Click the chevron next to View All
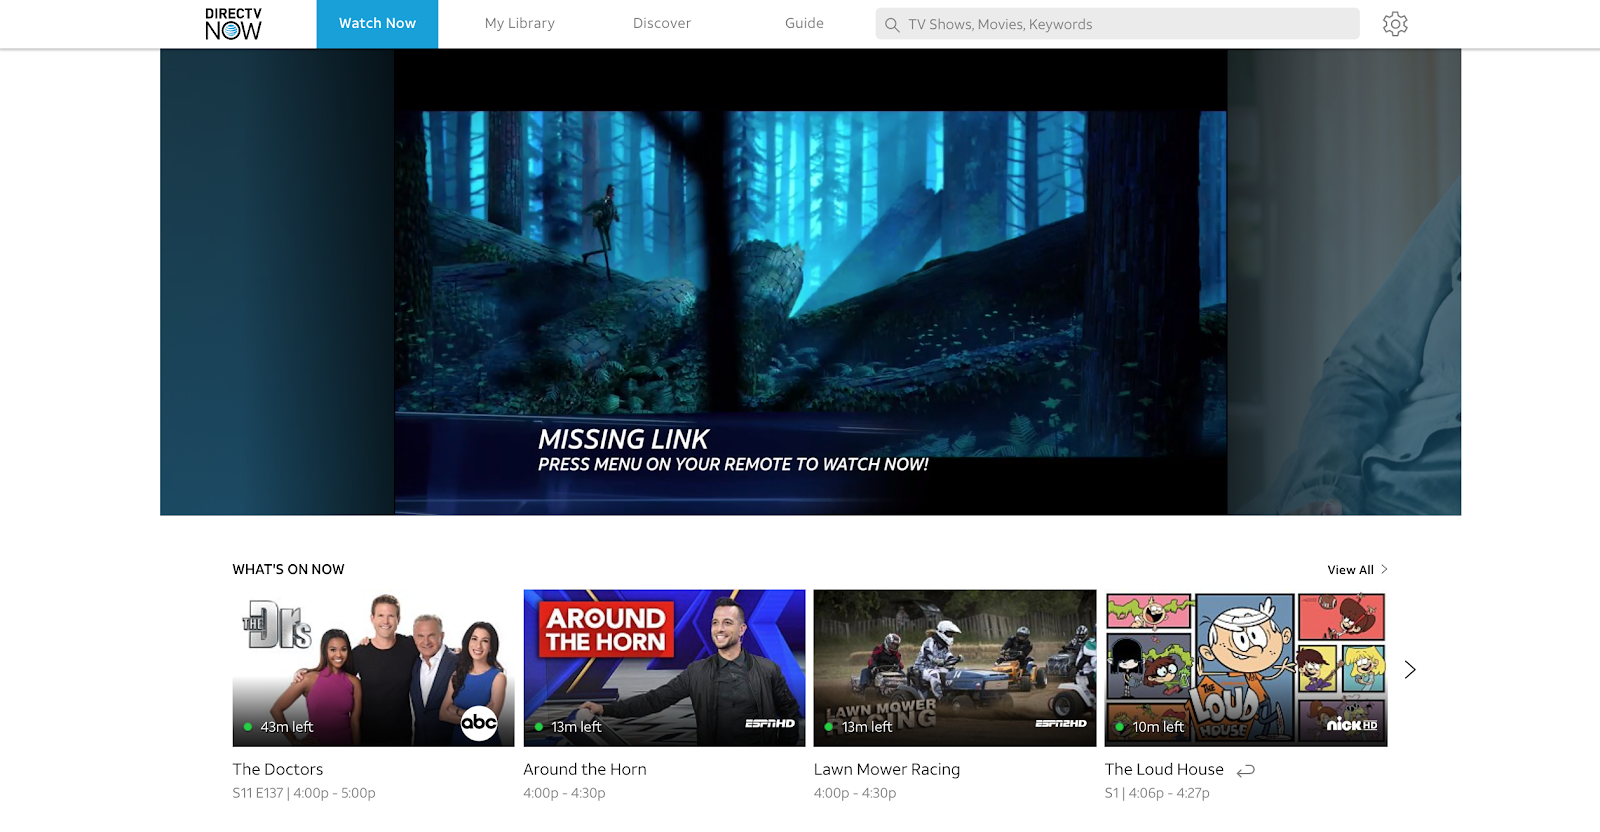The image size is (1600, 832). [x=1384, y=569]
